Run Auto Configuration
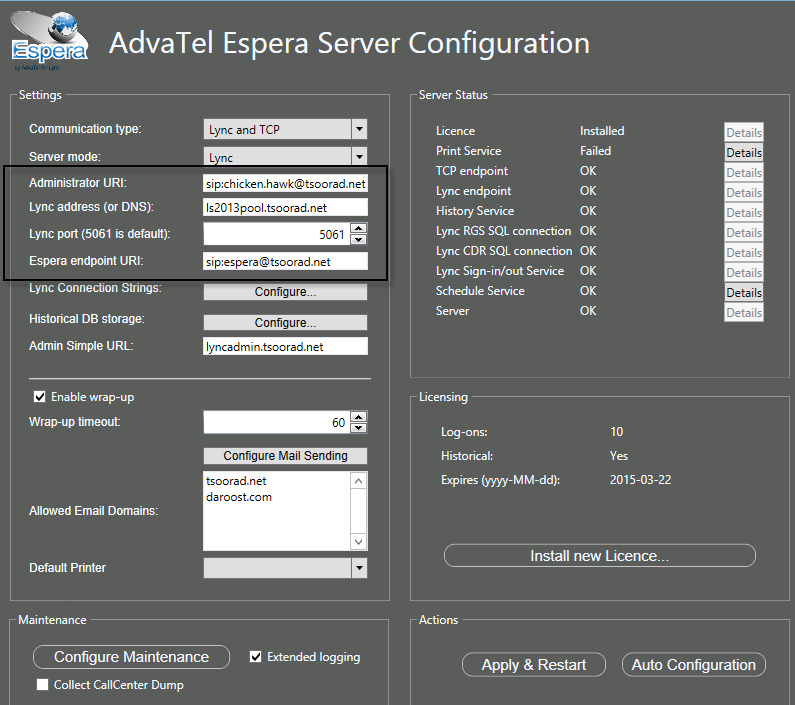 click(694, 664)
